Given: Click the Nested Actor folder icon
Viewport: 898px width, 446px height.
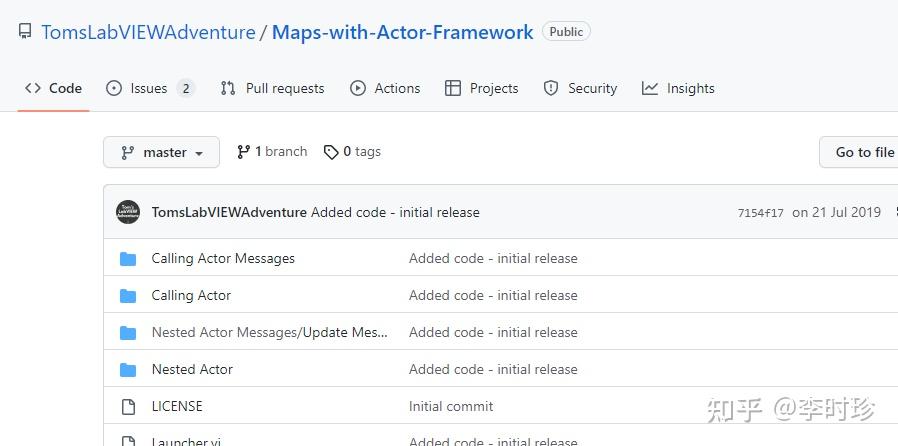Looking at the screenshot, I should (x=128, y=370).
